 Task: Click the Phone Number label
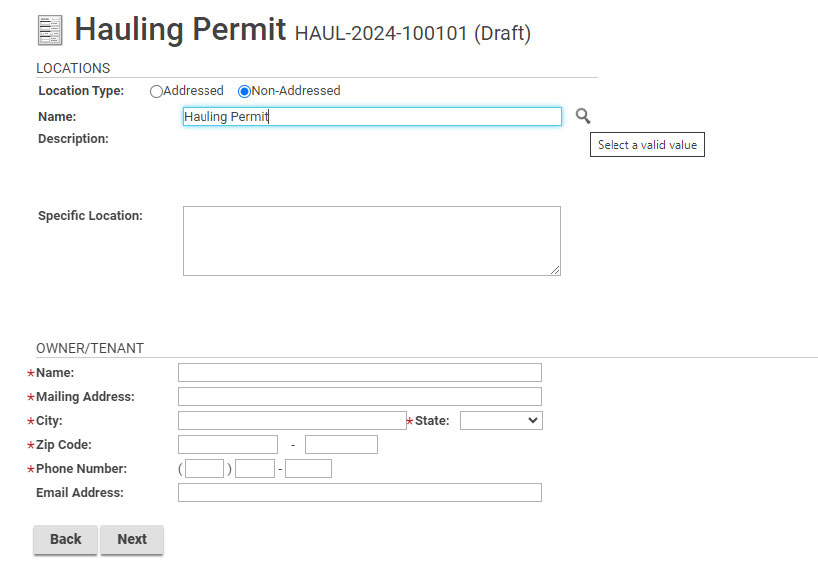(81, 469)
